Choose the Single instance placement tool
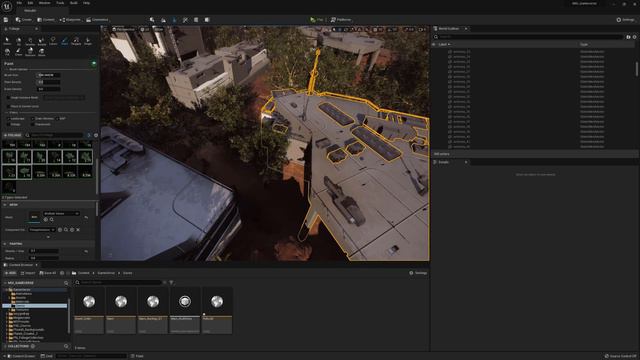Image resolution: width=640 pixels, height=360 pixels. point(87,41)
